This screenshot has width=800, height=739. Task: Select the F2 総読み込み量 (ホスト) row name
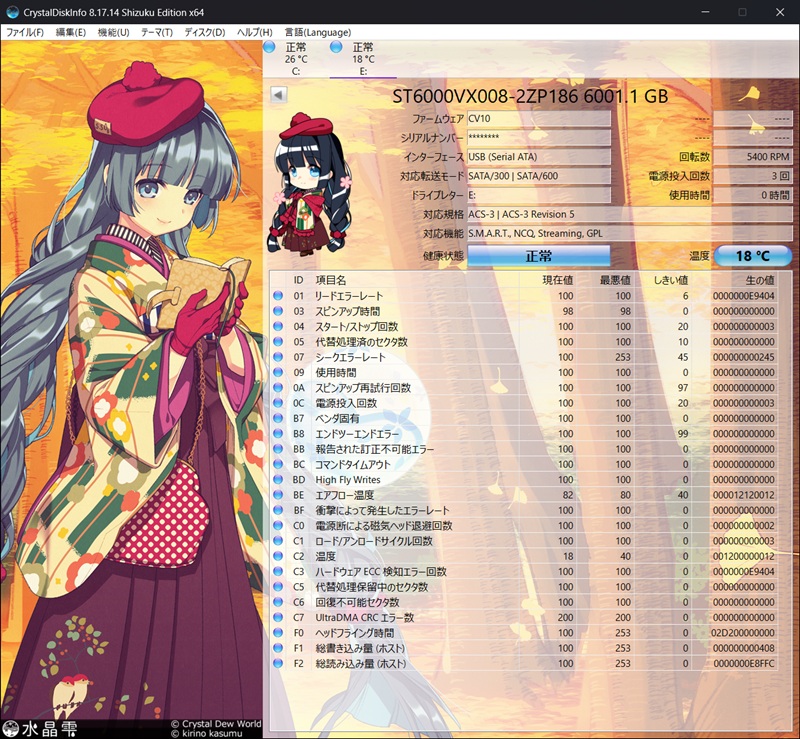click(x=361, y=663)
